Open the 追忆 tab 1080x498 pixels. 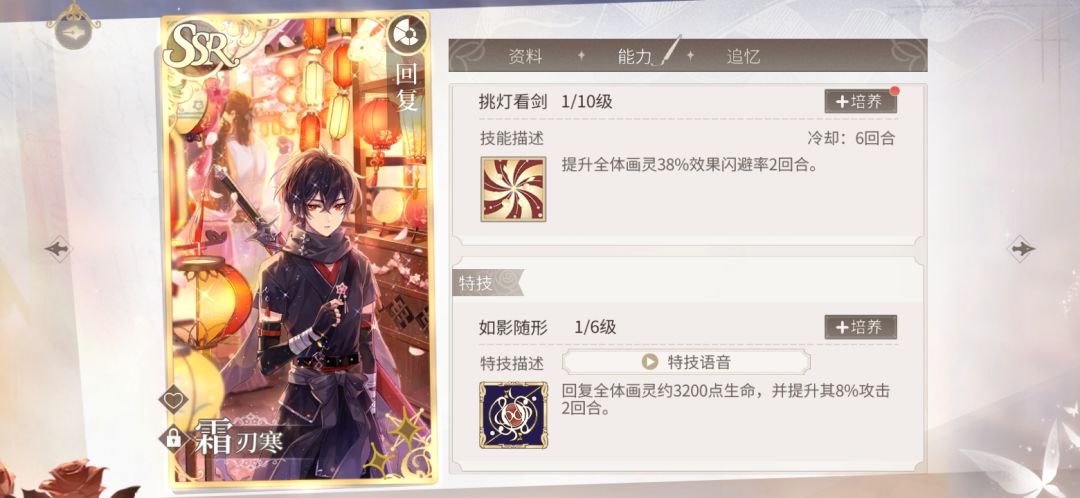(743, 56)
